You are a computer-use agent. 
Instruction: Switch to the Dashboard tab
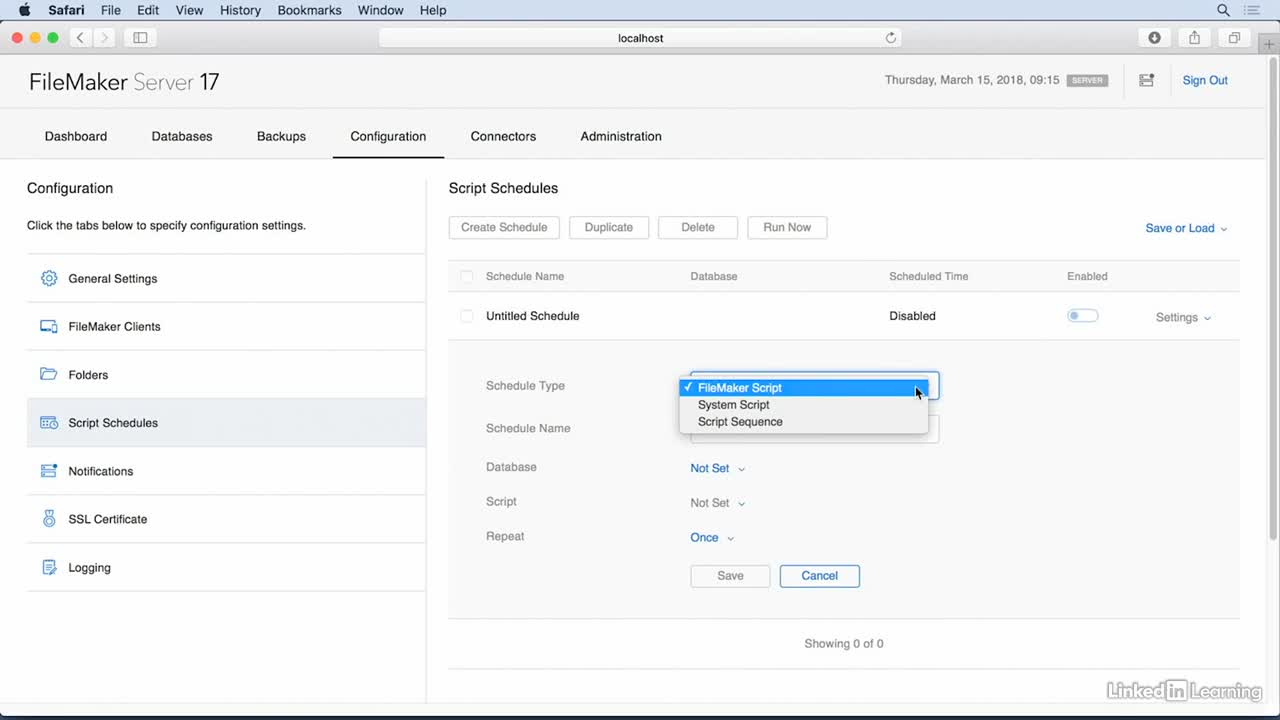click(76, 136)
